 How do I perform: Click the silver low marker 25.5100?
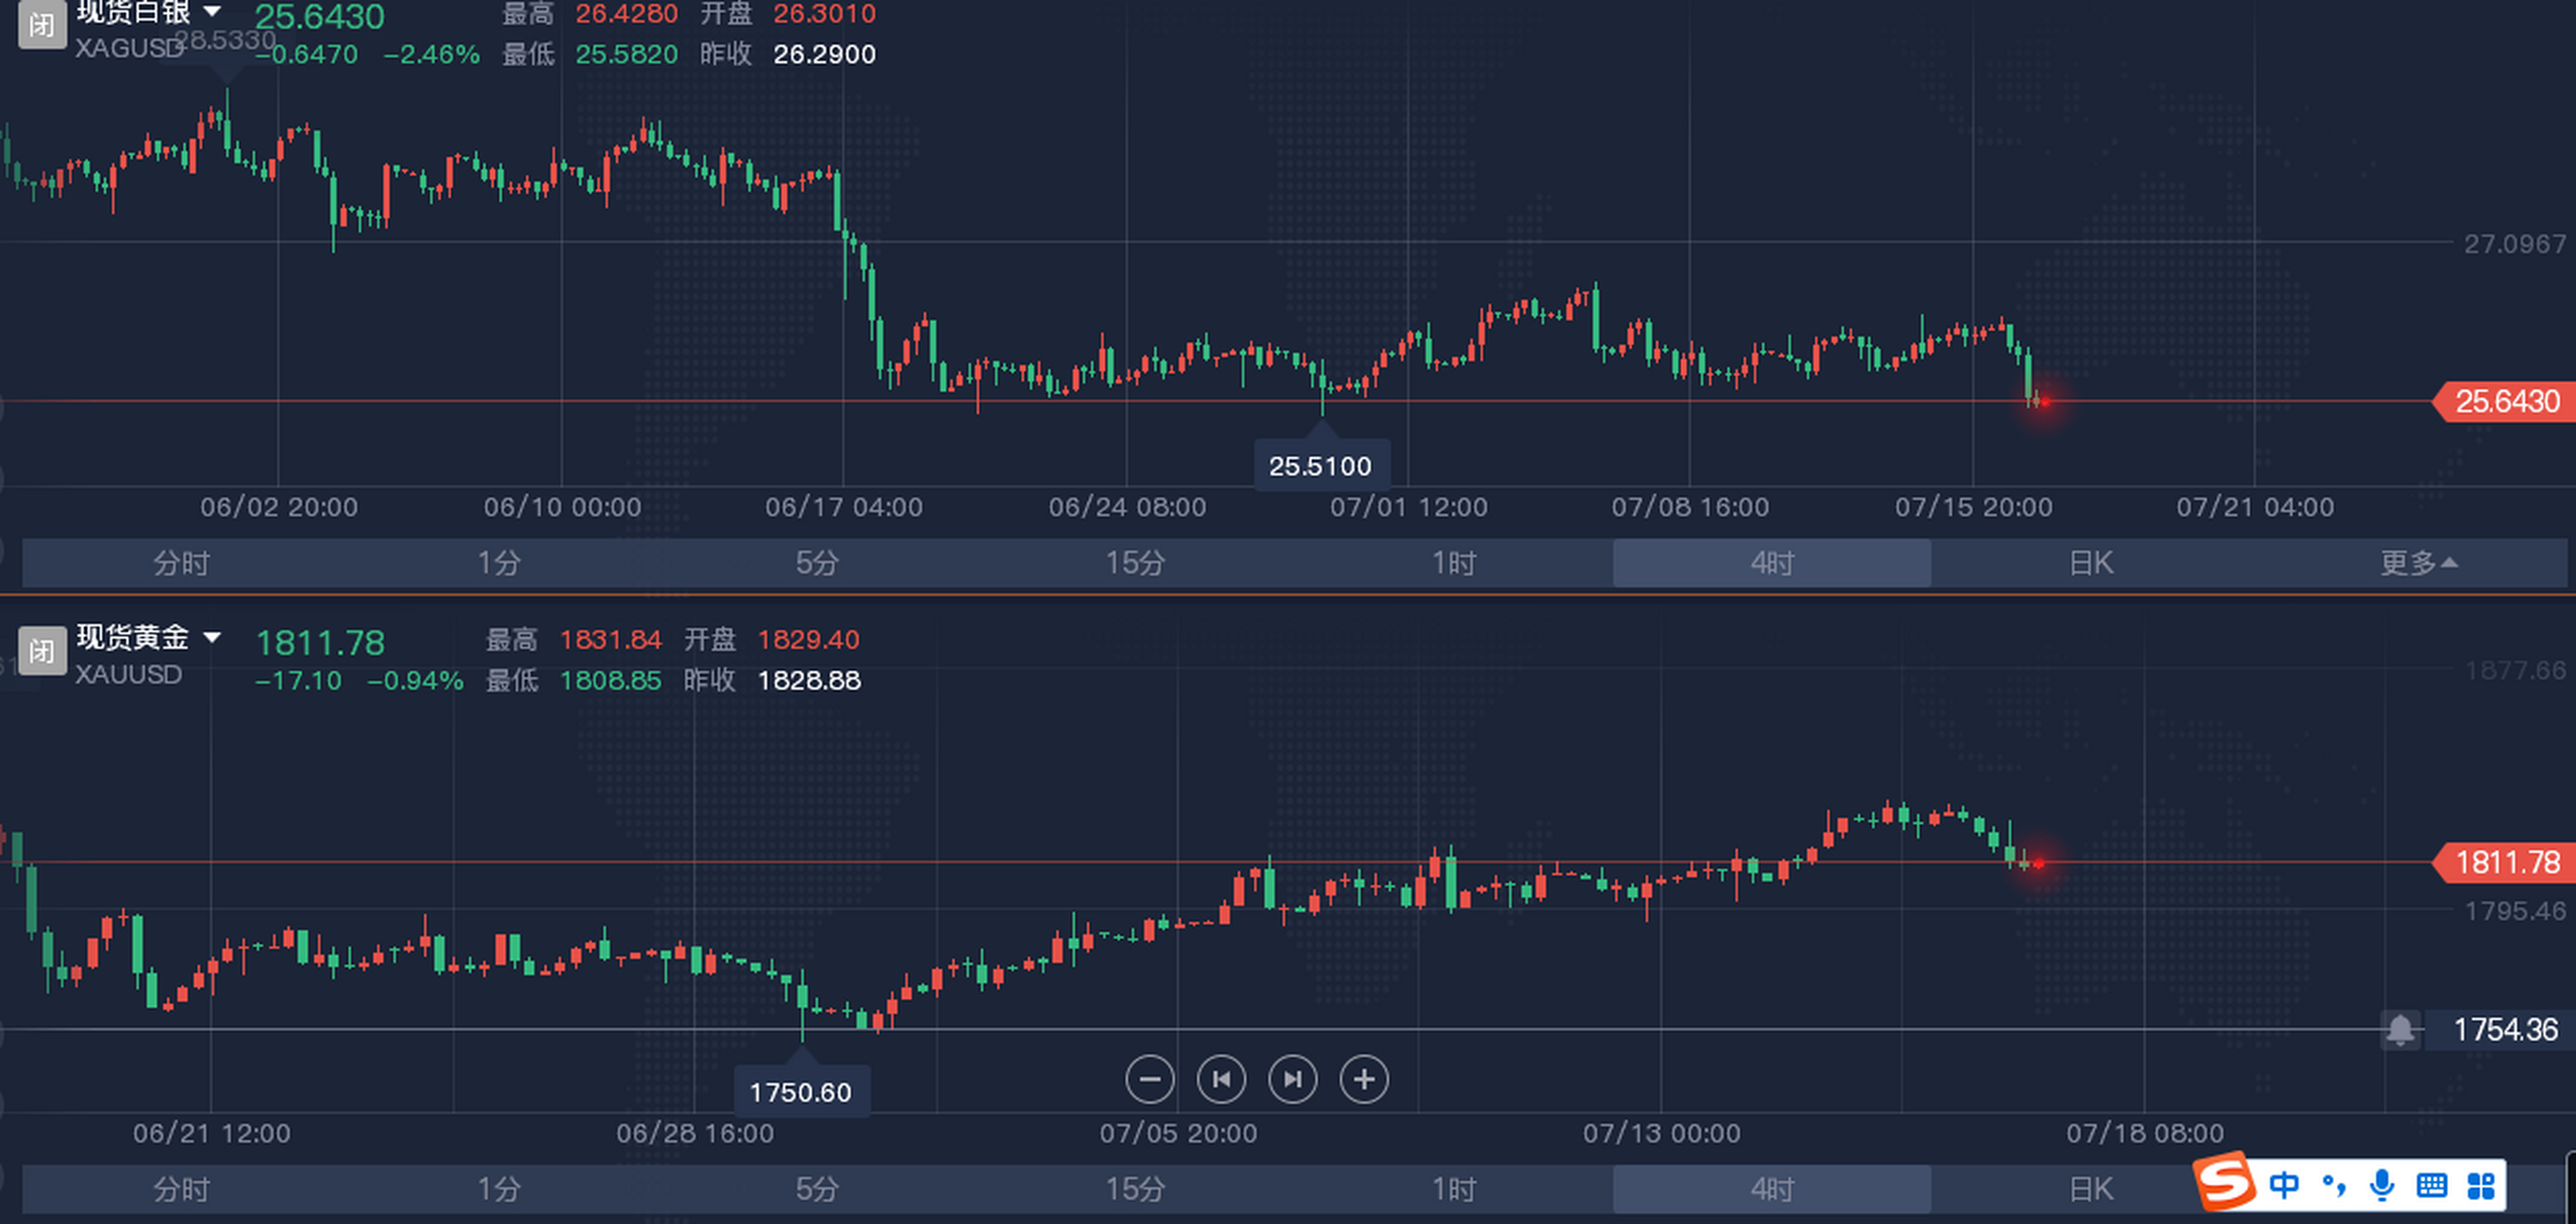click(1321, 466)
